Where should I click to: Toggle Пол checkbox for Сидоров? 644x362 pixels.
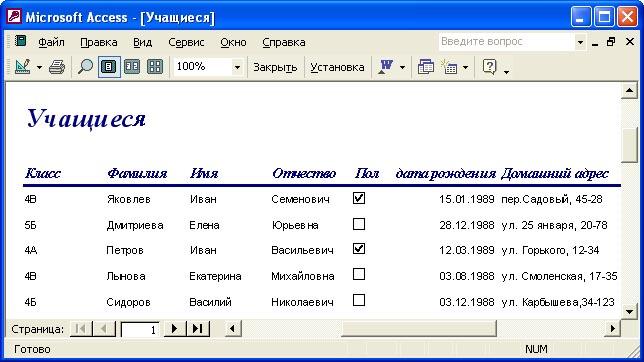[x=359, y=300]
